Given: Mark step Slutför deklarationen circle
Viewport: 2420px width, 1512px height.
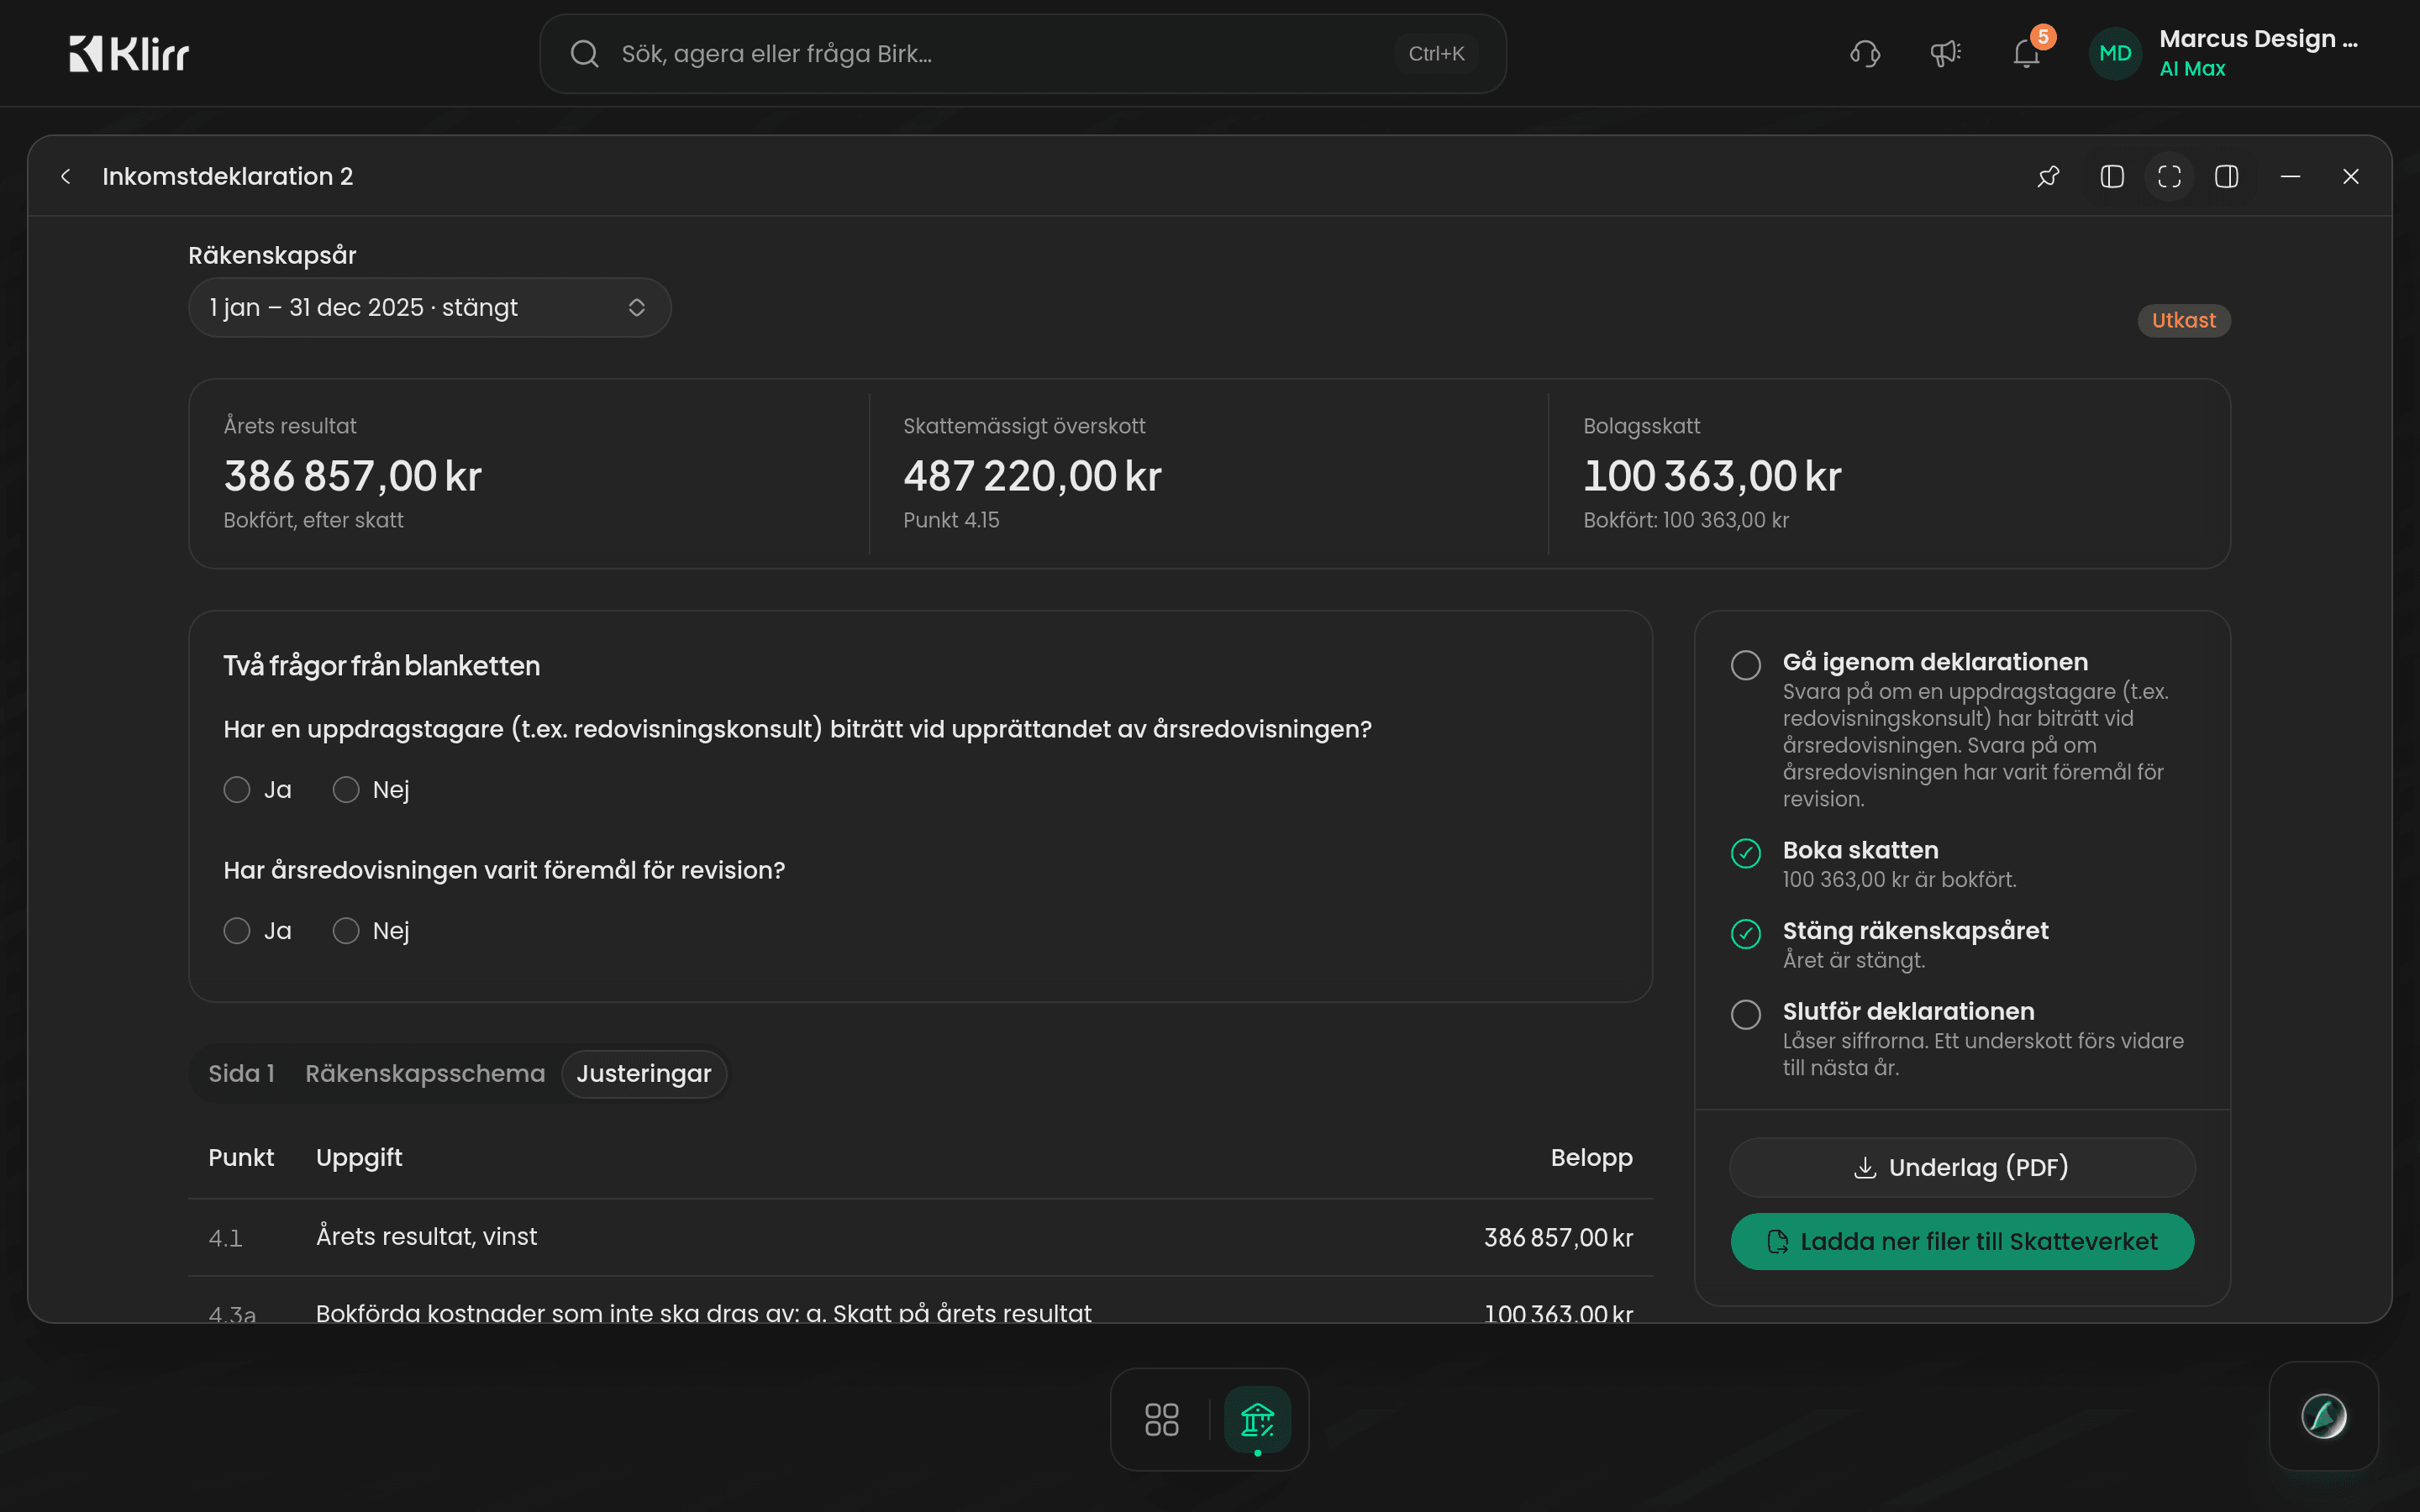Looking at the screenshot, I should click(1746, 1014).
